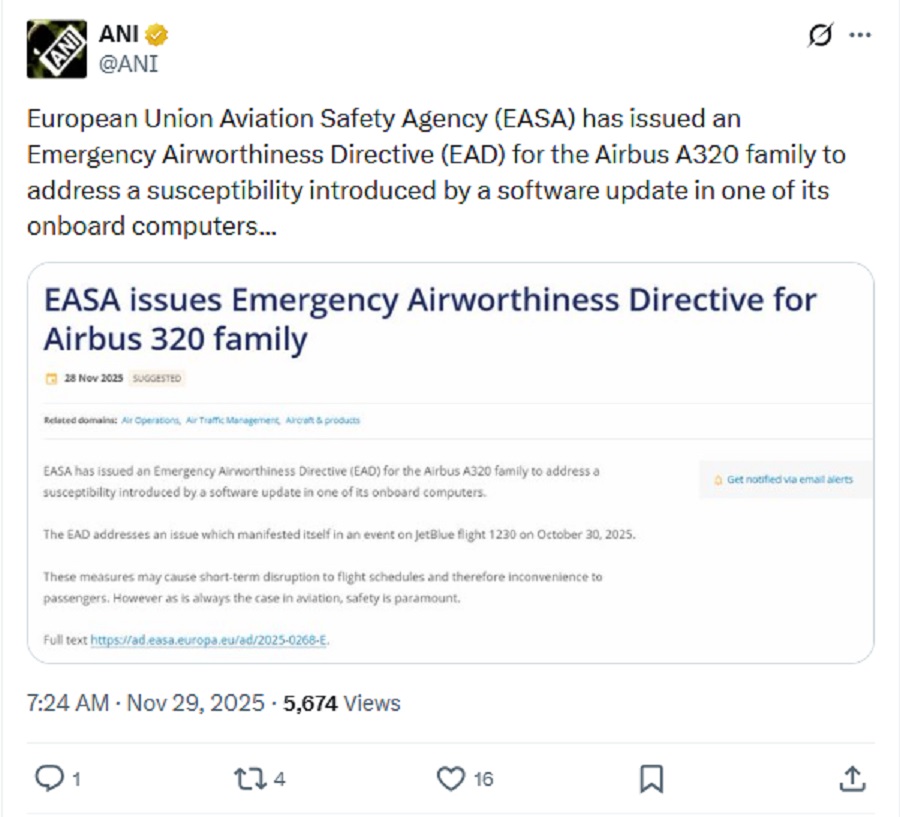900x817 pixels.
Task: Click the ANI display name
Action: coord(118,36)
